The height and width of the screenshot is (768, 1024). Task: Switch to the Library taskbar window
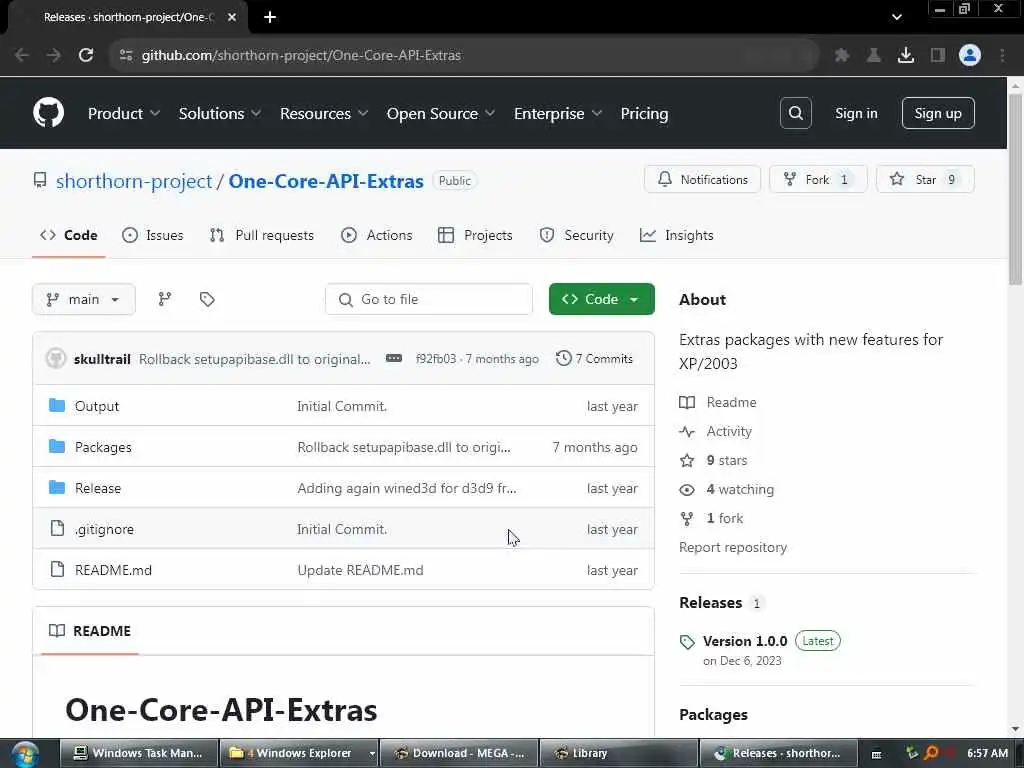click(618, 753)
